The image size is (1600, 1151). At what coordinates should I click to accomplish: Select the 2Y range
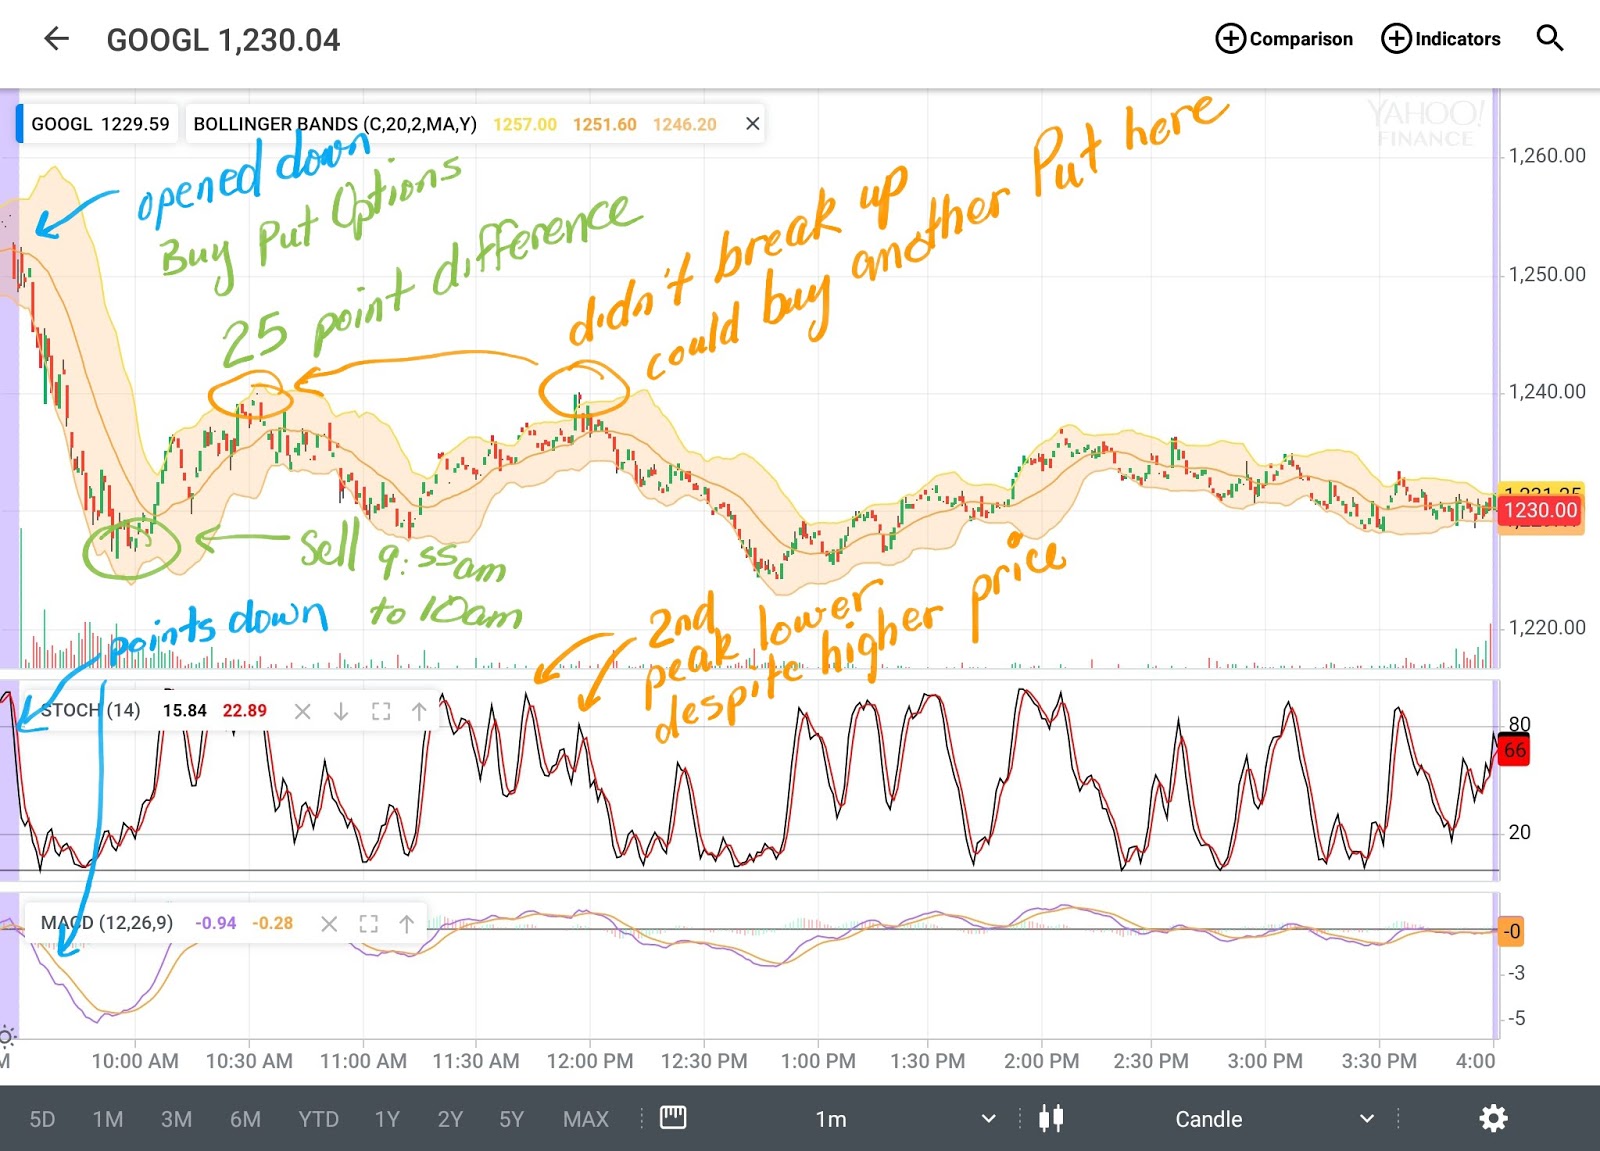coord(450,1119)
